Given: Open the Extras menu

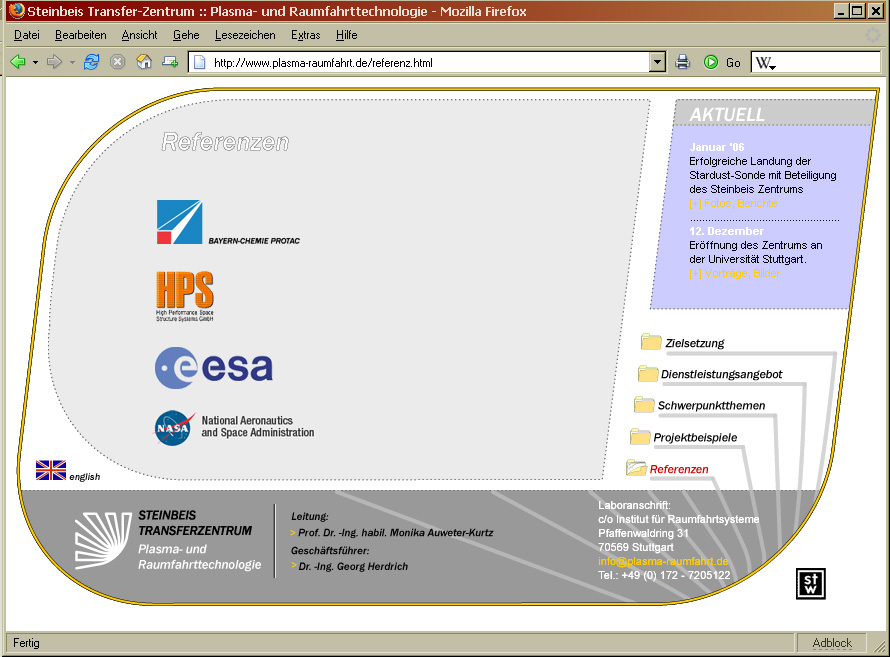Looking at the screenshot, I should coord(305,35).
